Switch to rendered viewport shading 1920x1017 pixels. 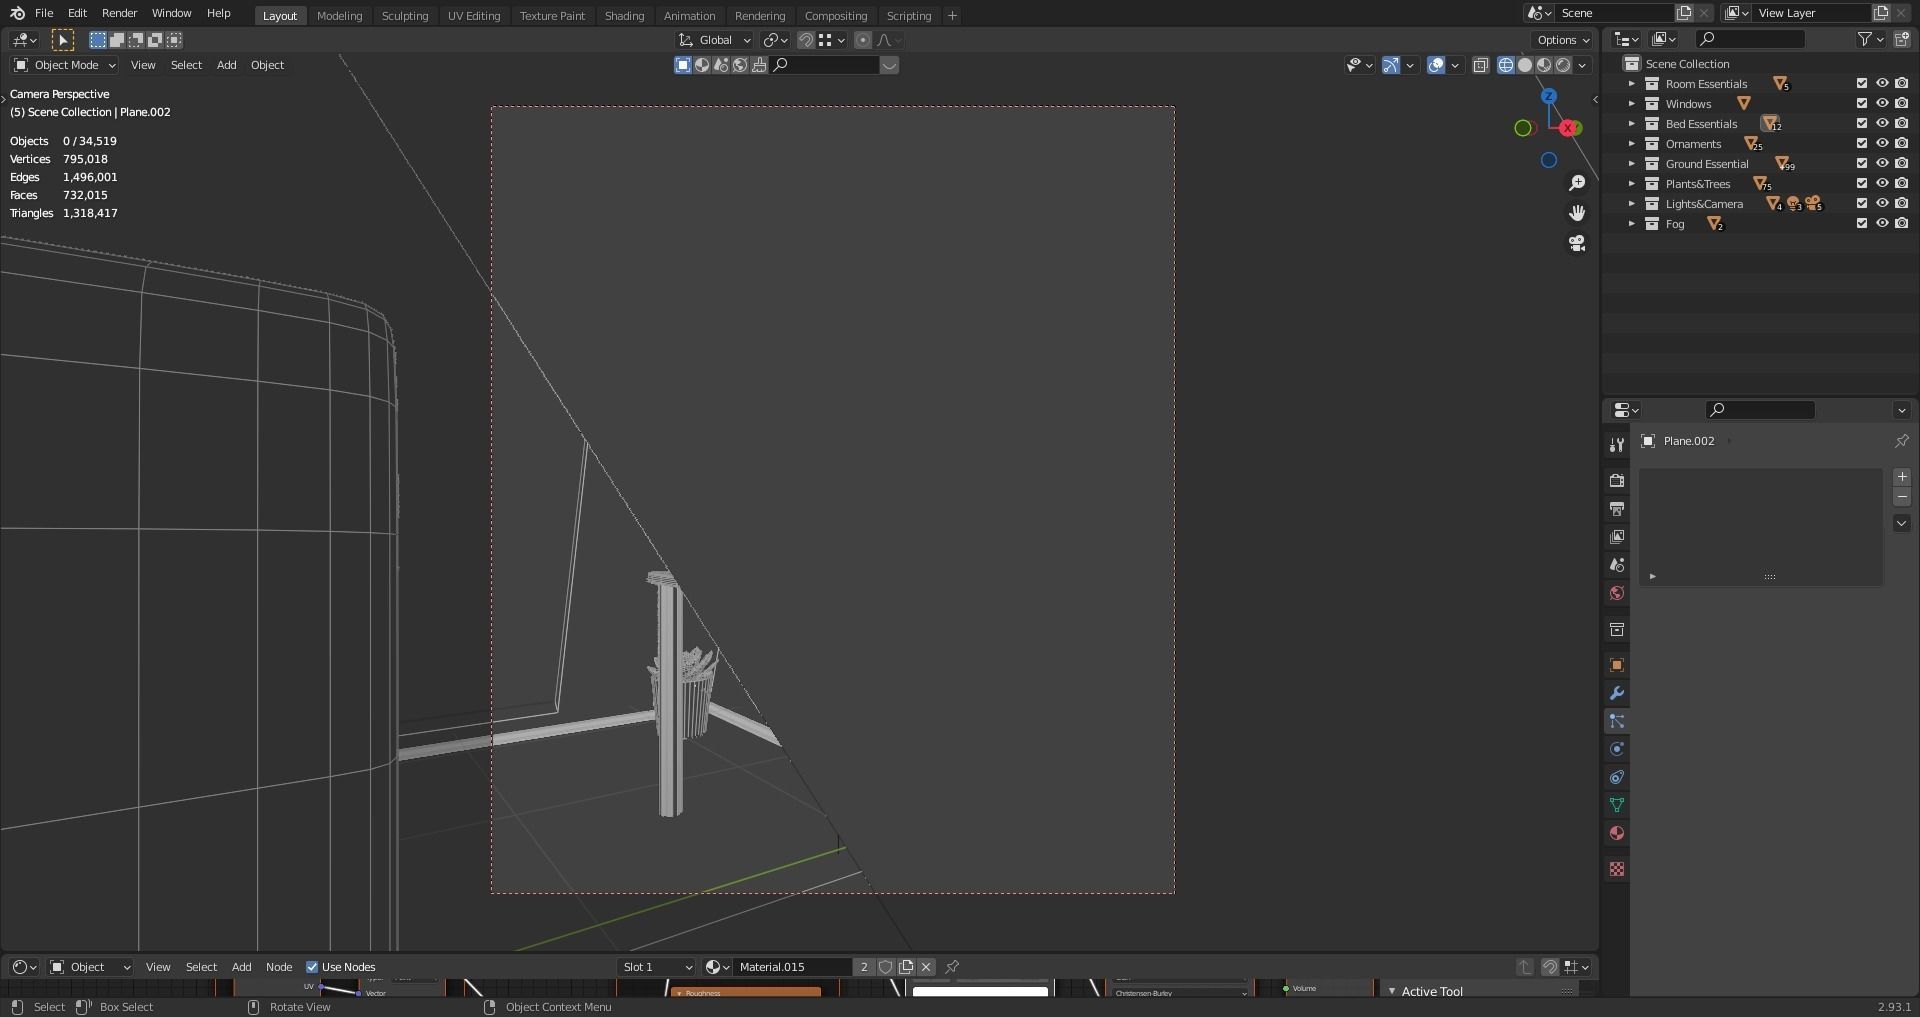pos(1563,65)
